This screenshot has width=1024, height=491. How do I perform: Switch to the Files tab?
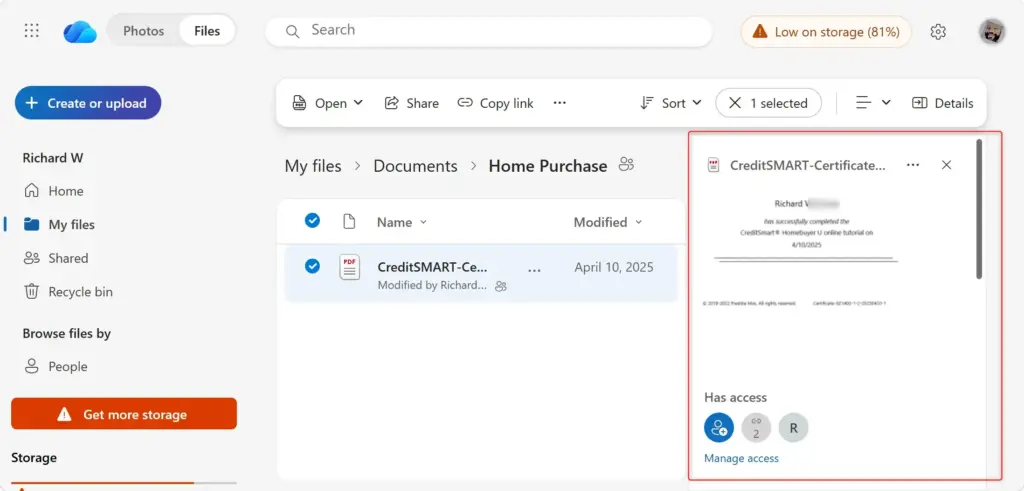pos(207,31)
